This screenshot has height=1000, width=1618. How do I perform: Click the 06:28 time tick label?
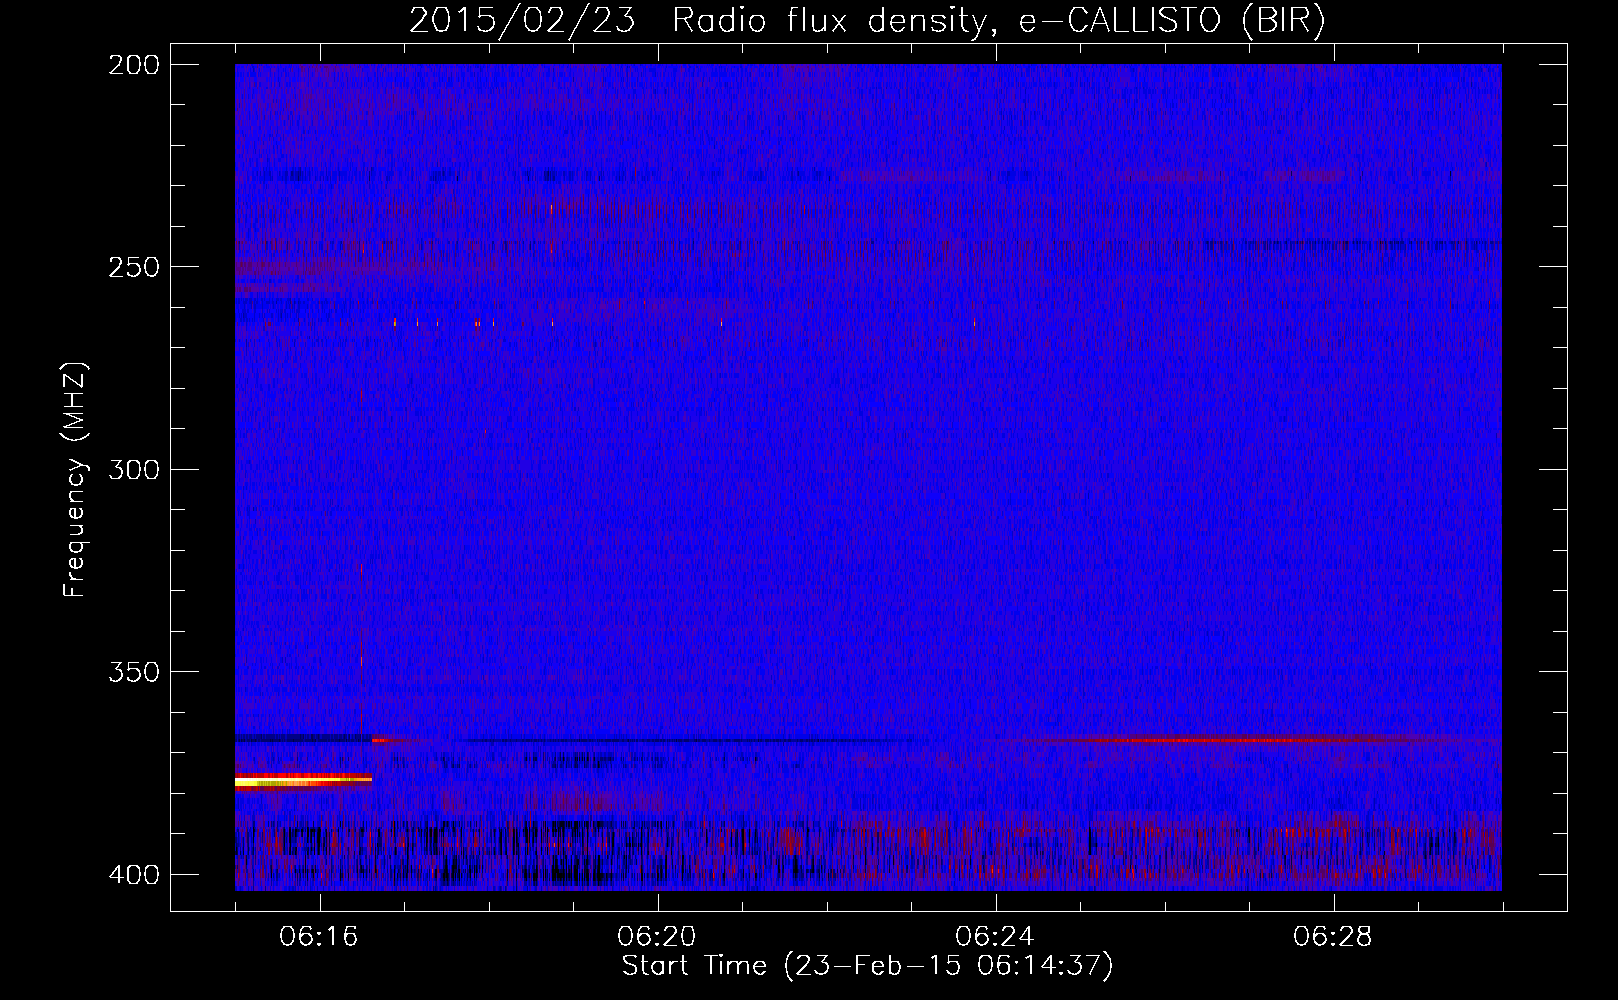pos(1334,938)
